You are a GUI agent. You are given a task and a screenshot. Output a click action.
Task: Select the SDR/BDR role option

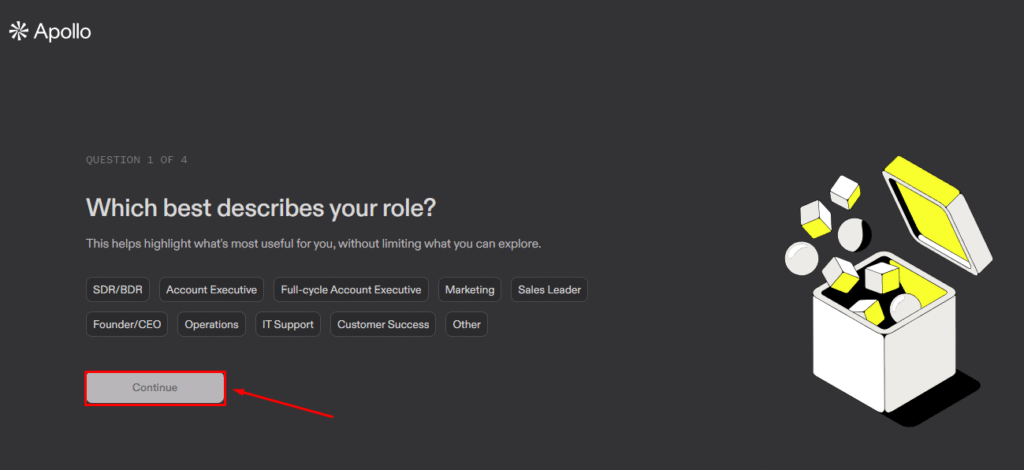(118, 290)
